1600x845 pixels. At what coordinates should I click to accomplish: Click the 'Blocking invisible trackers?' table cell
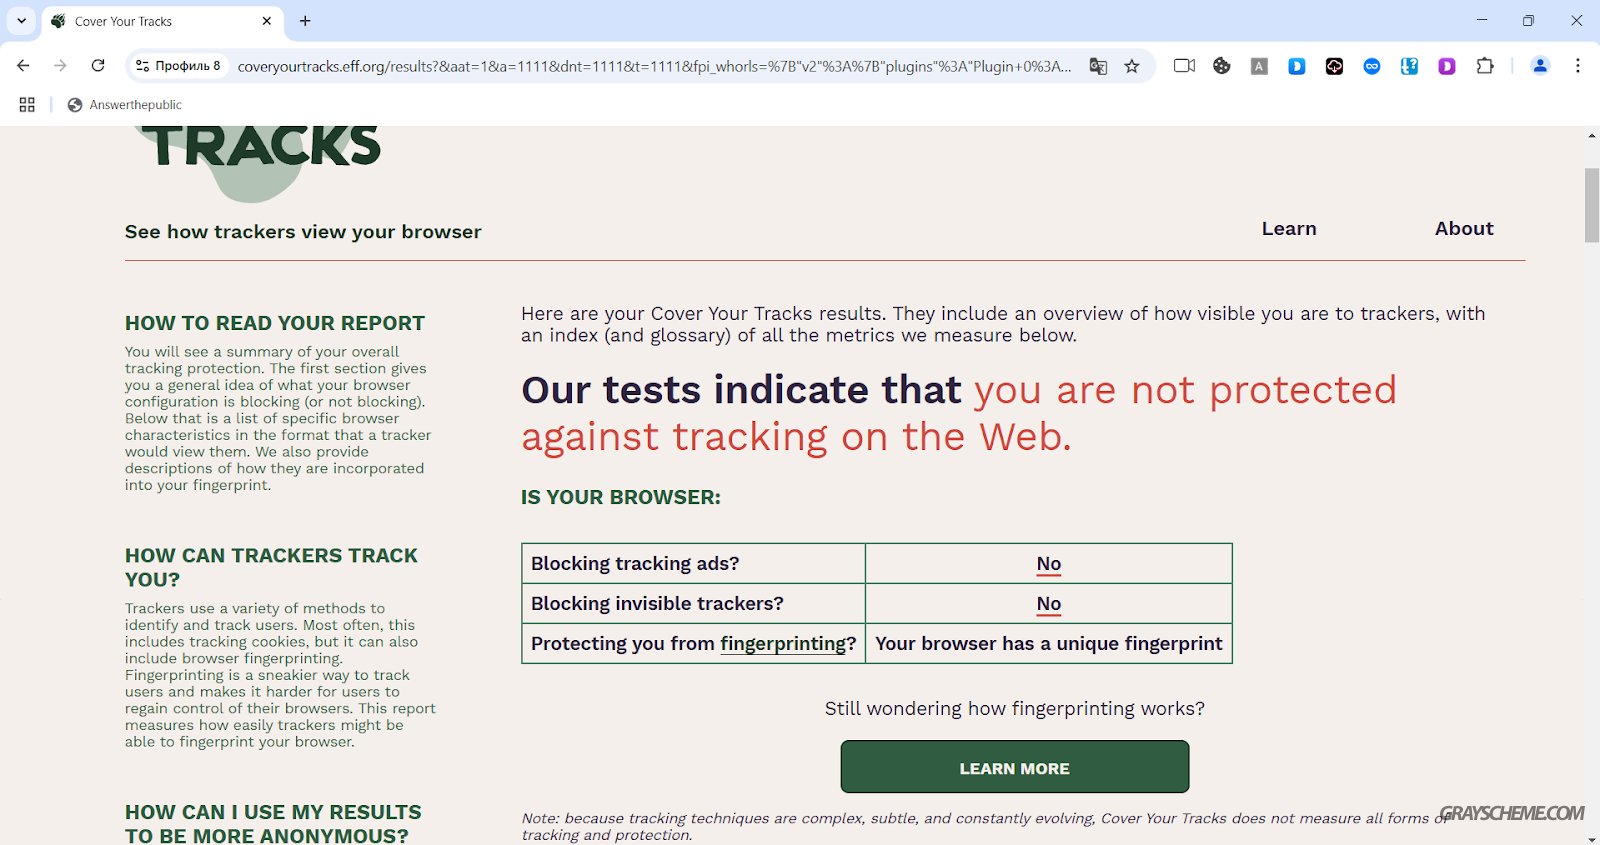(693, 604)
